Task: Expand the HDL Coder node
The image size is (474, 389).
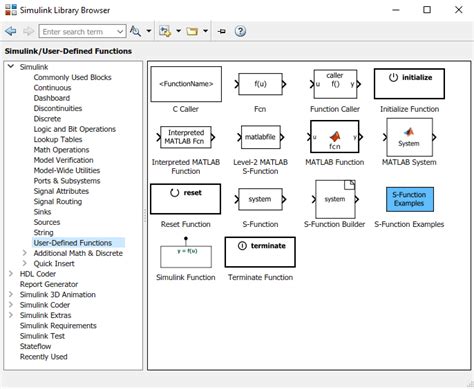Action: click(x=11, y=274)
